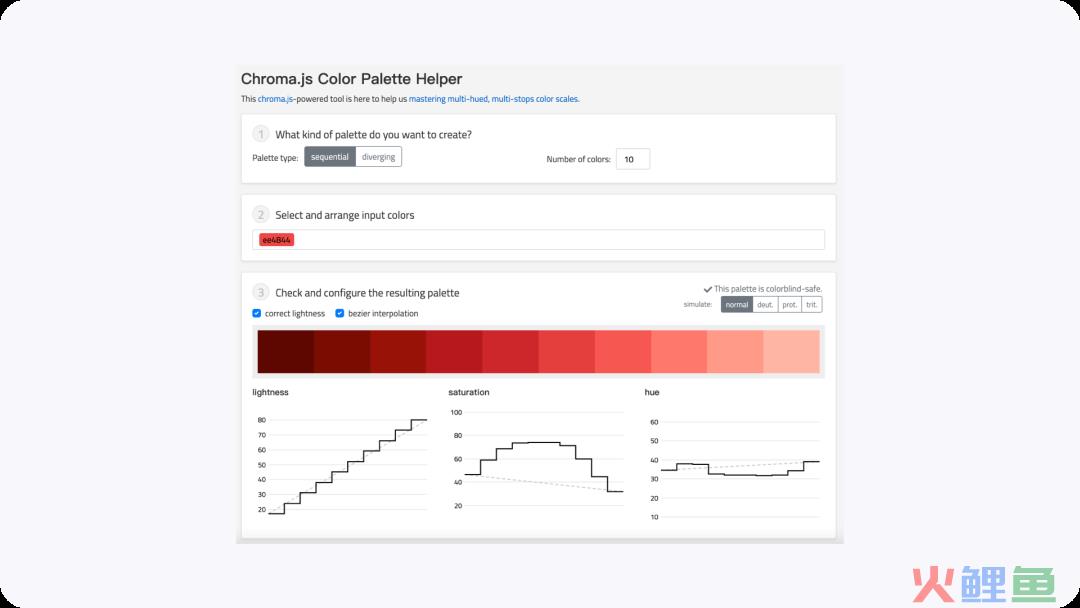Click the lightness chart
Image resolution: width=1080 pixels, height=608 pixels.
[x=342, y=465]
